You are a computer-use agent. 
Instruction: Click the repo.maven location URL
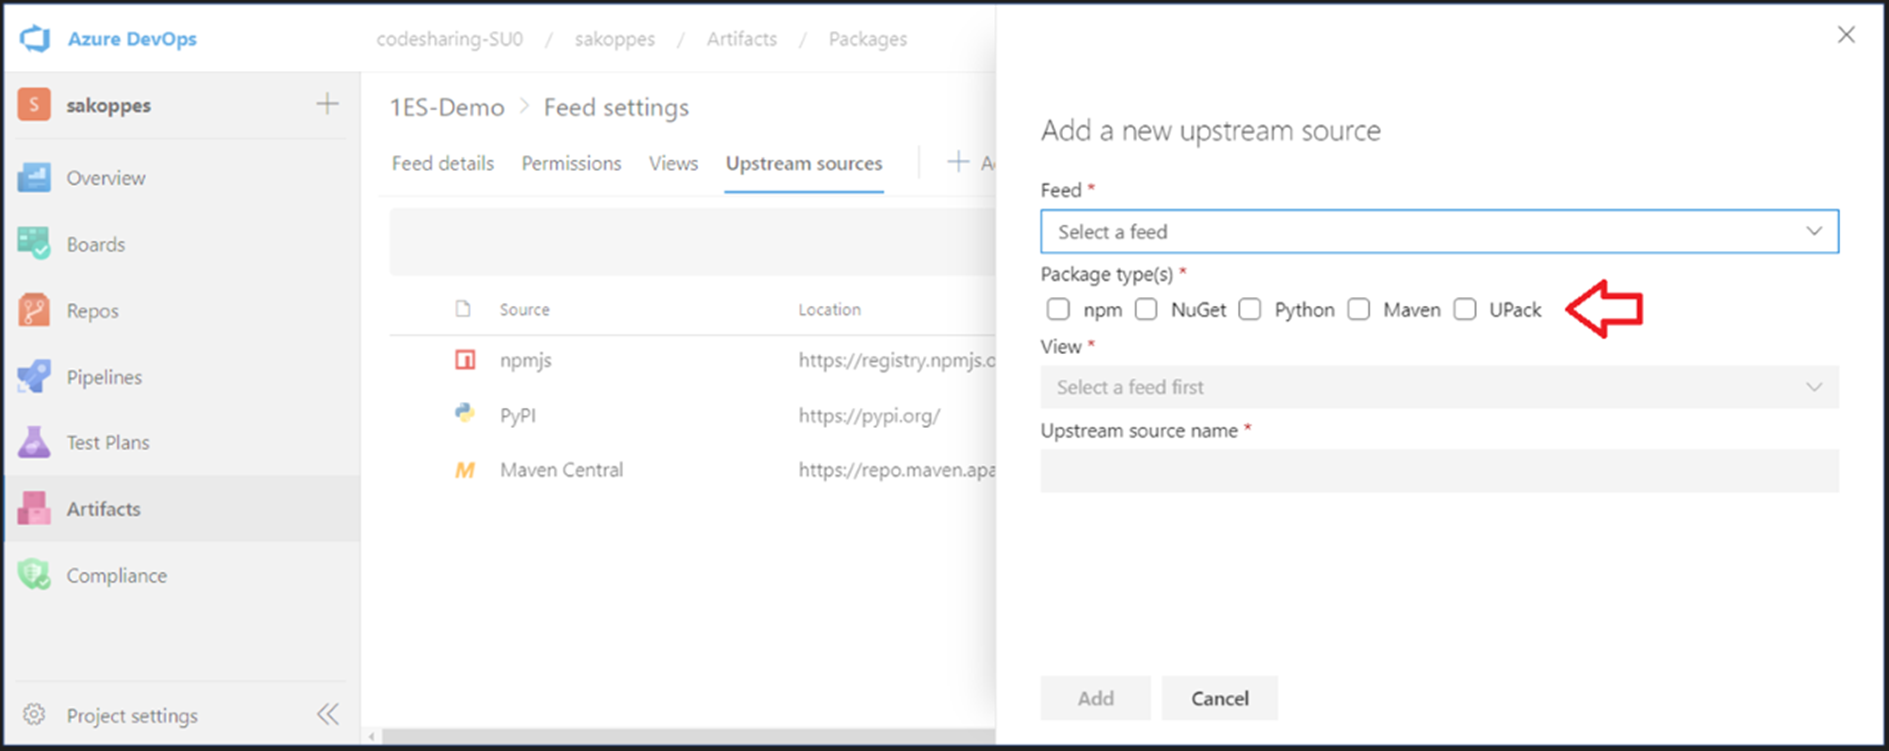[x=897, y=470]
